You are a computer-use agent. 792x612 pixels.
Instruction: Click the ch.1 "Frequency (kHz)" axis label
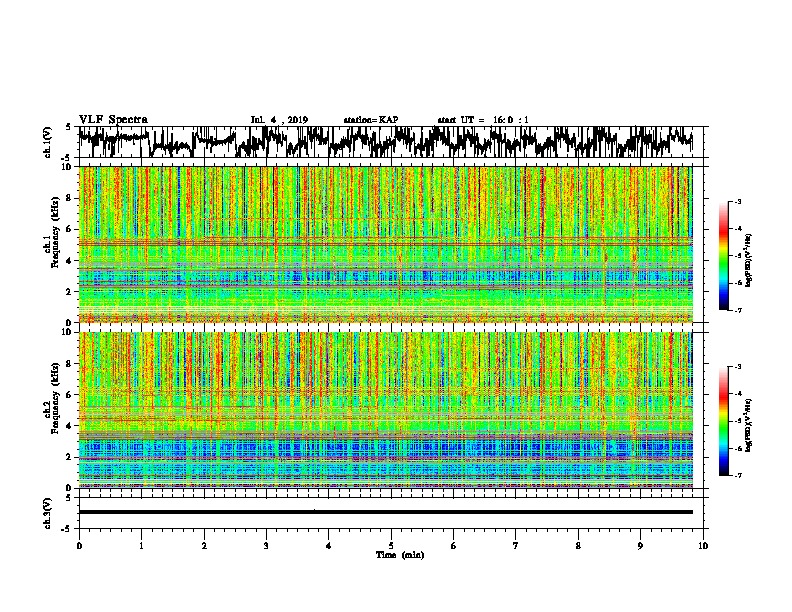click(55, 233)
